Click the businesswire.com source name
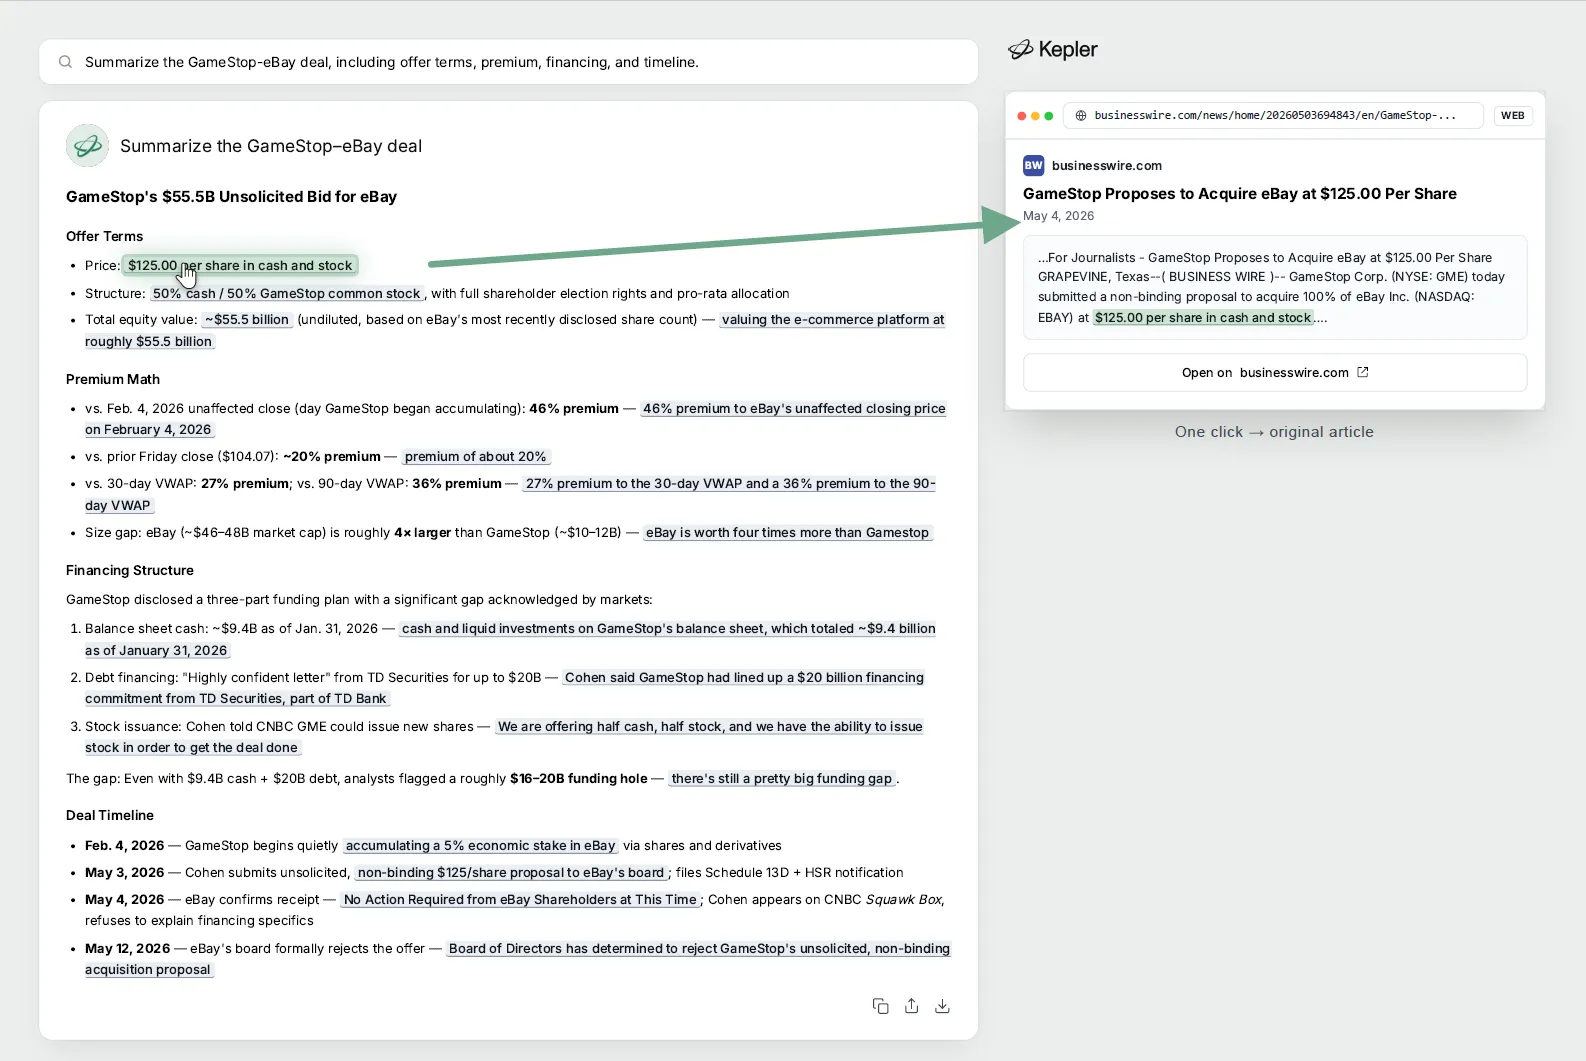Image resolution: width=1586 pixels, height=1061 pixels. (1107, 166)
